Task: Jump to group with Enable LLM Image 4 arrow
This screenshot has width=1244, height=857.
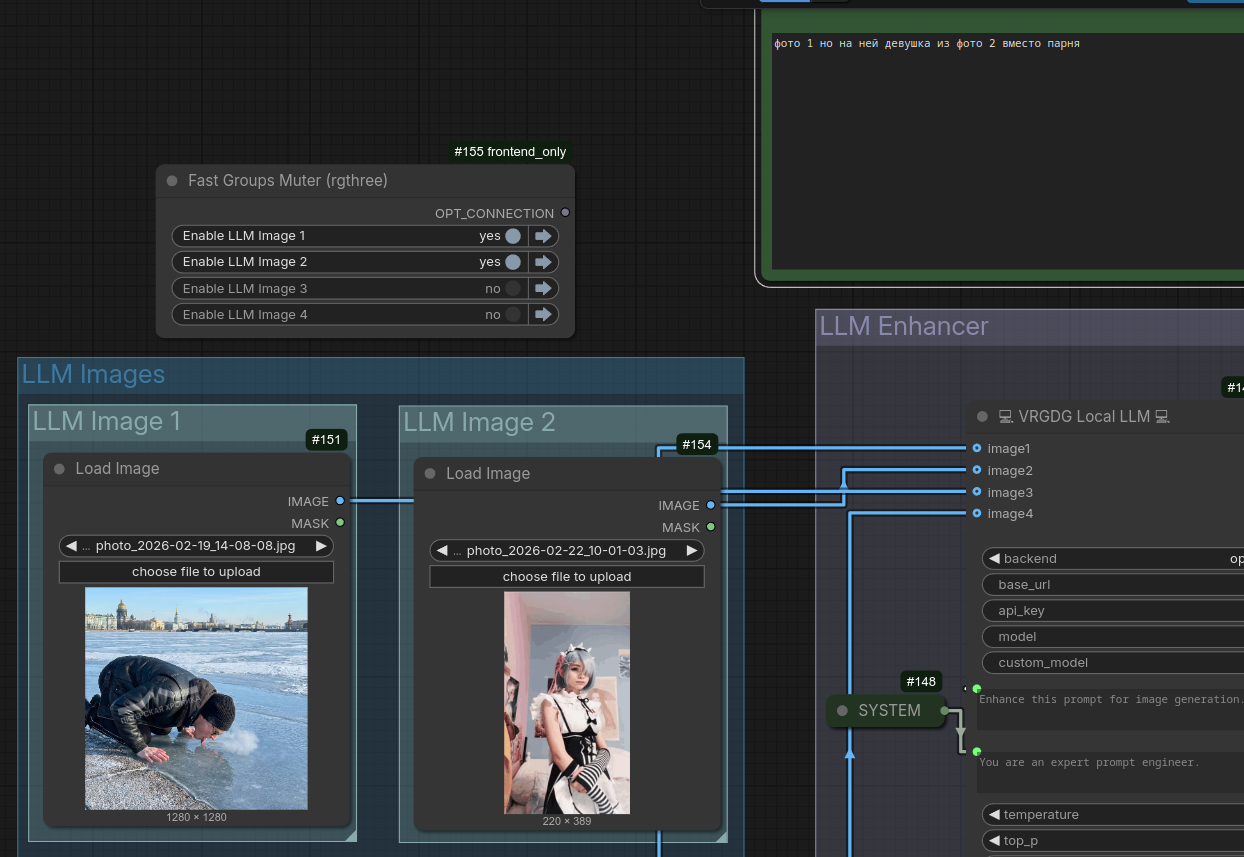Action: coord(543,314)
